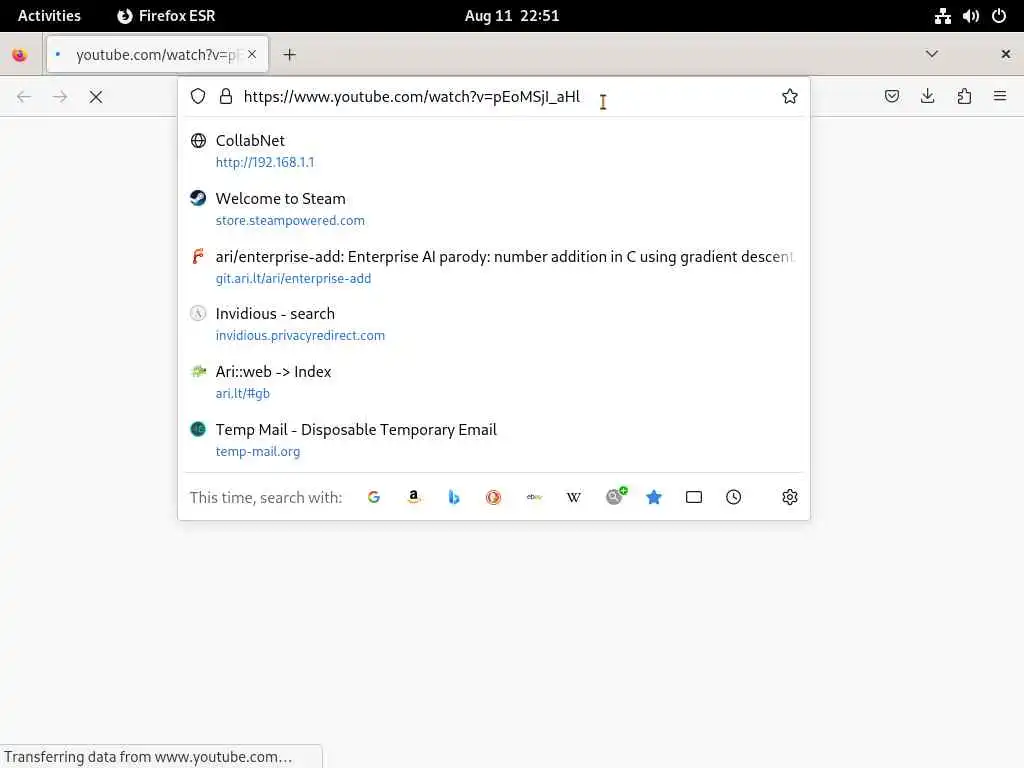Click the volume speaker icon
Screen dimensions: 1024x768
coord(970,16)
